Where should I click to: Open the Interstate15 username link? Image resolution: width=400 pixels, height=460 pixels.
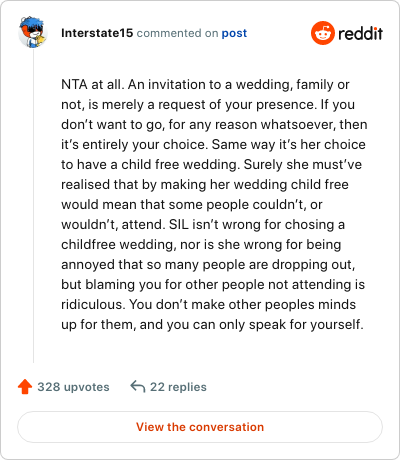97,33
